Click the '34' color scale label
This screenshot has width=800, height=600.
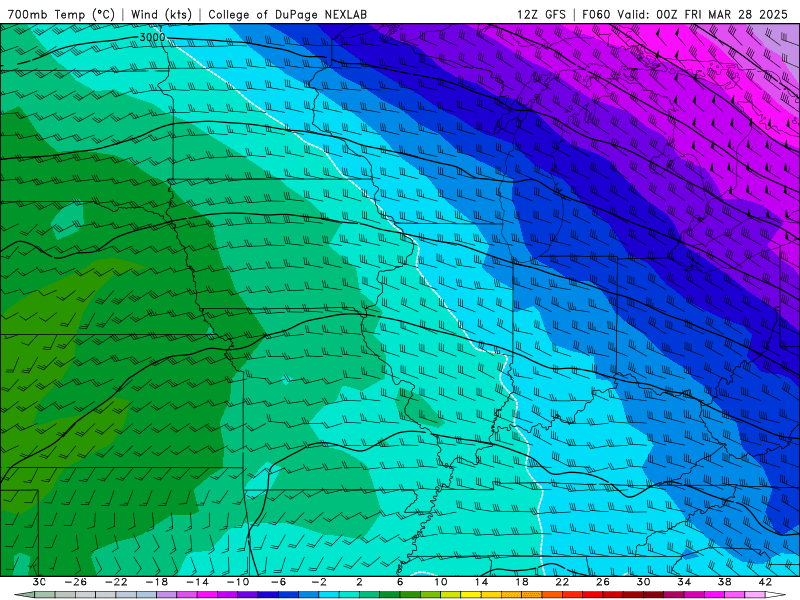(x=684, y=582)
